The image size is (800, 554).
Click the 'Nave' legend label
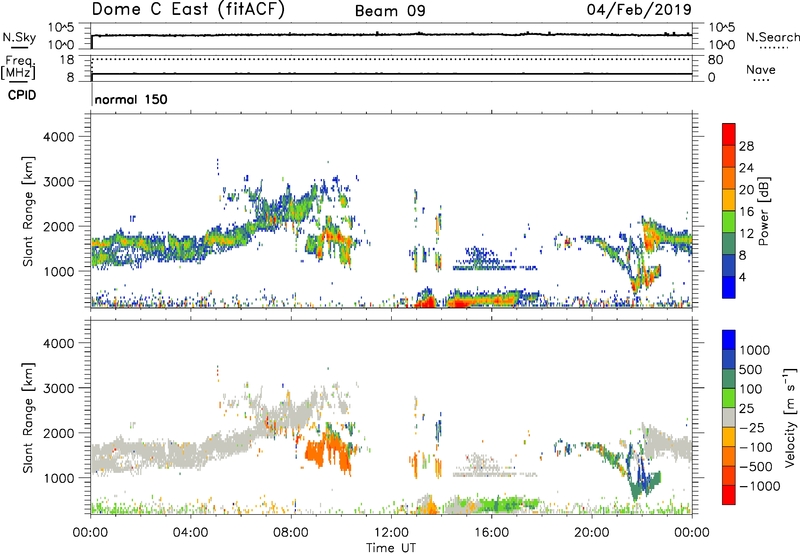click(761, 70)
